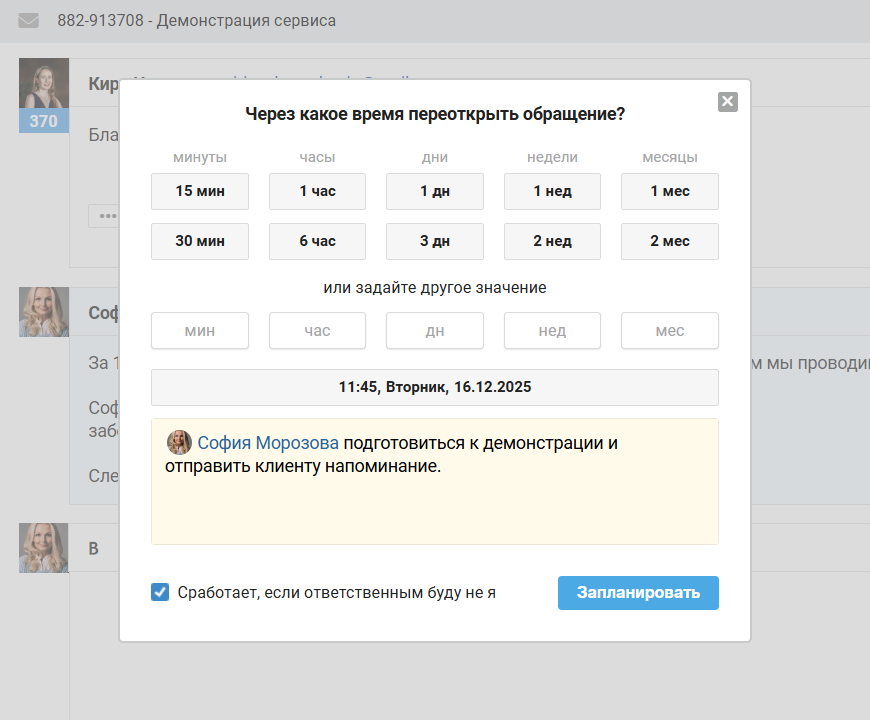Select the 1 дн preset
This screenshot has height=720, width=870.
[x=434, y=191]
